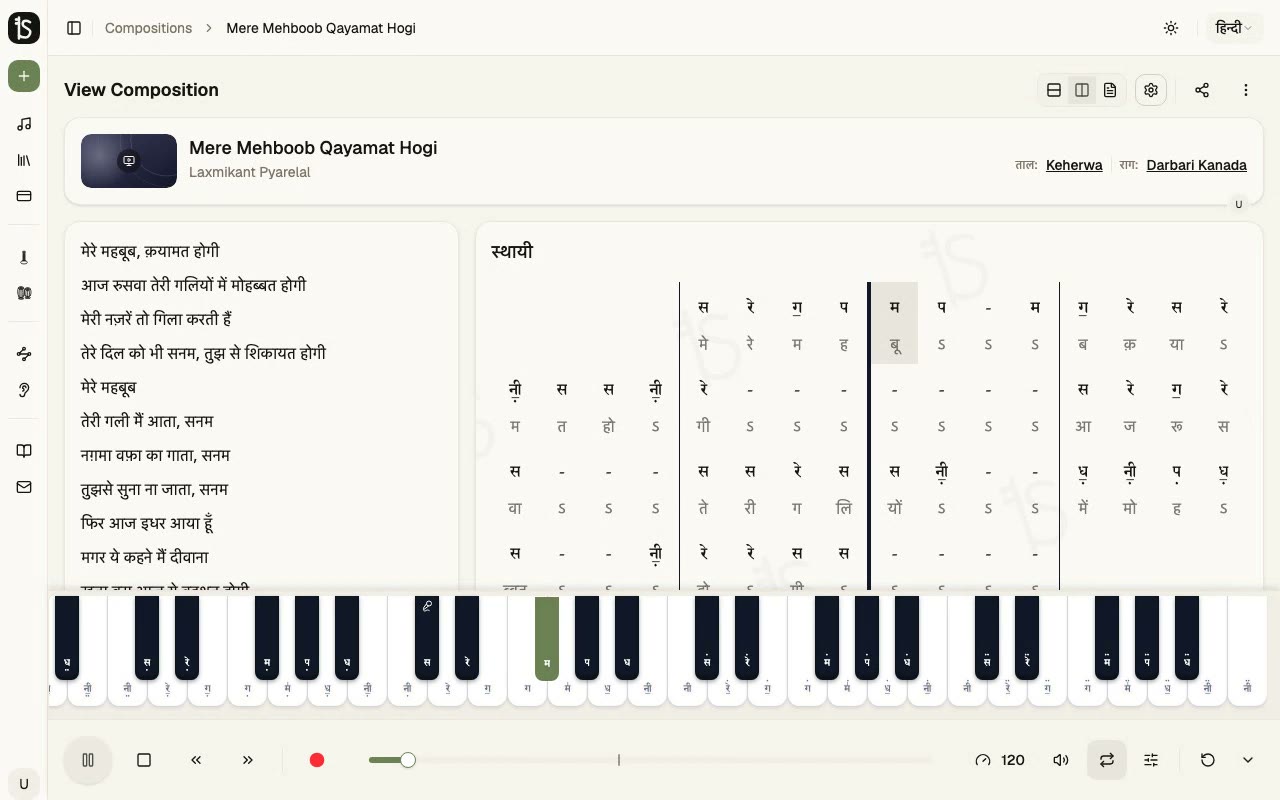Open the Keherwa taal link

(x=1074, y=165)
